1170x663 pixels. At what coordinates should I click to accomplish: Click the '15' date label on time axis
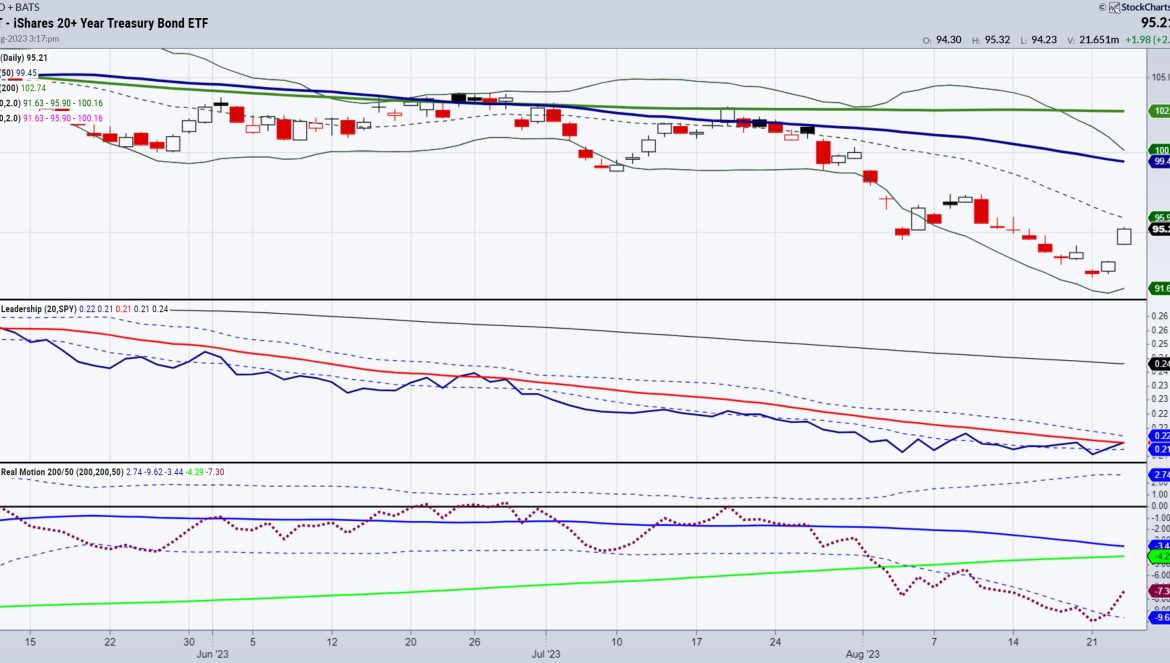(30, 641)
